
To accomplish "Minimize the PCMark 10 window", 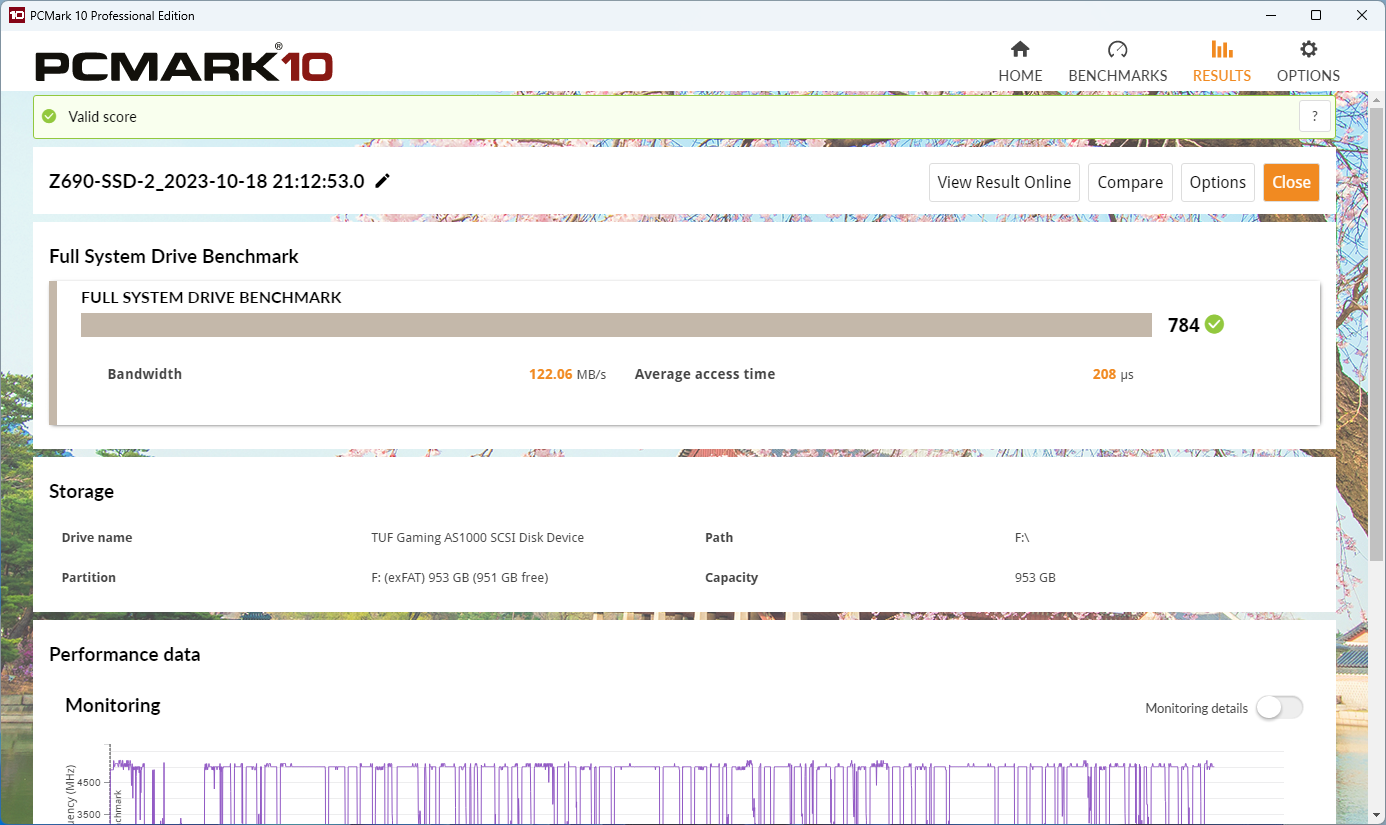I will tap(1270, 15).
